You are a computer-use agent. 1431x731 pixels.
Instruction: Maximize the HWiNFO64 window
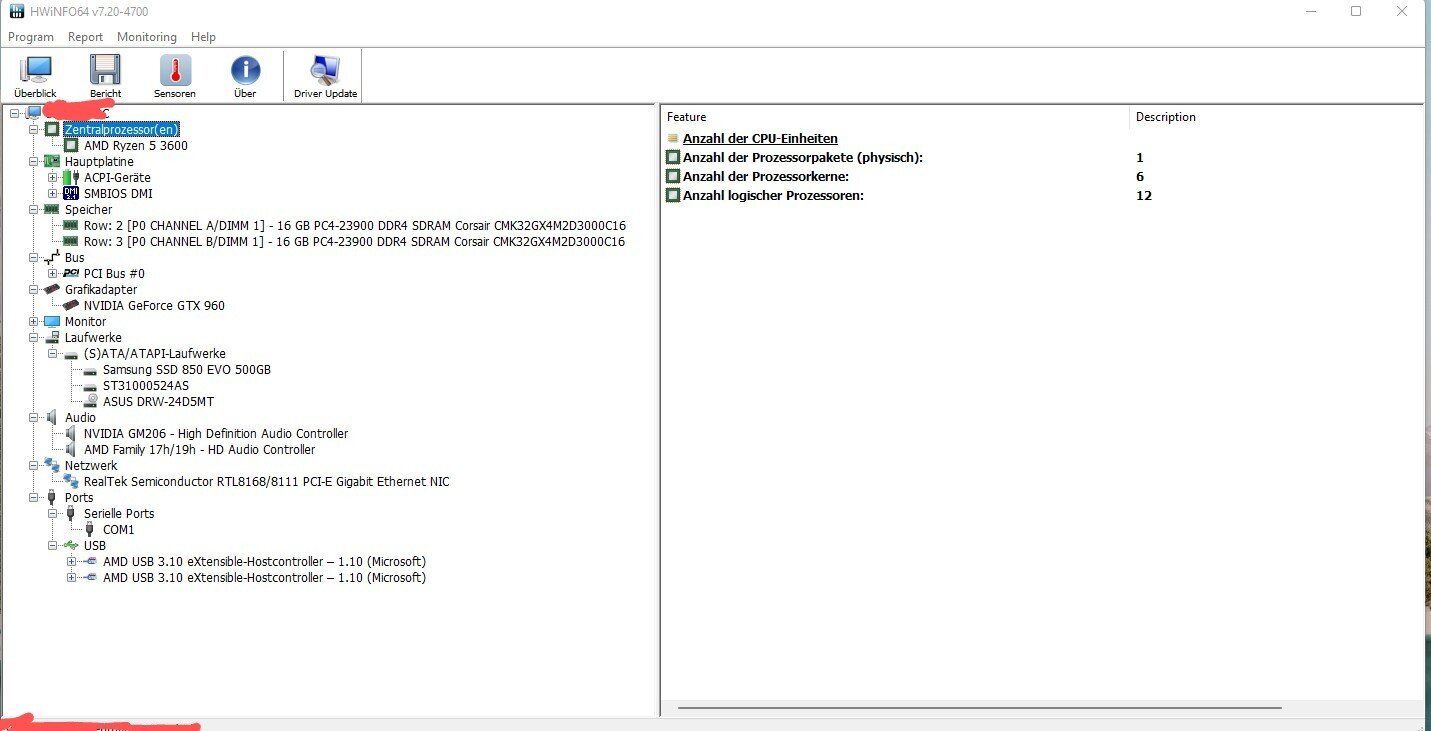pyautogui.click(x=1356, y=11)
